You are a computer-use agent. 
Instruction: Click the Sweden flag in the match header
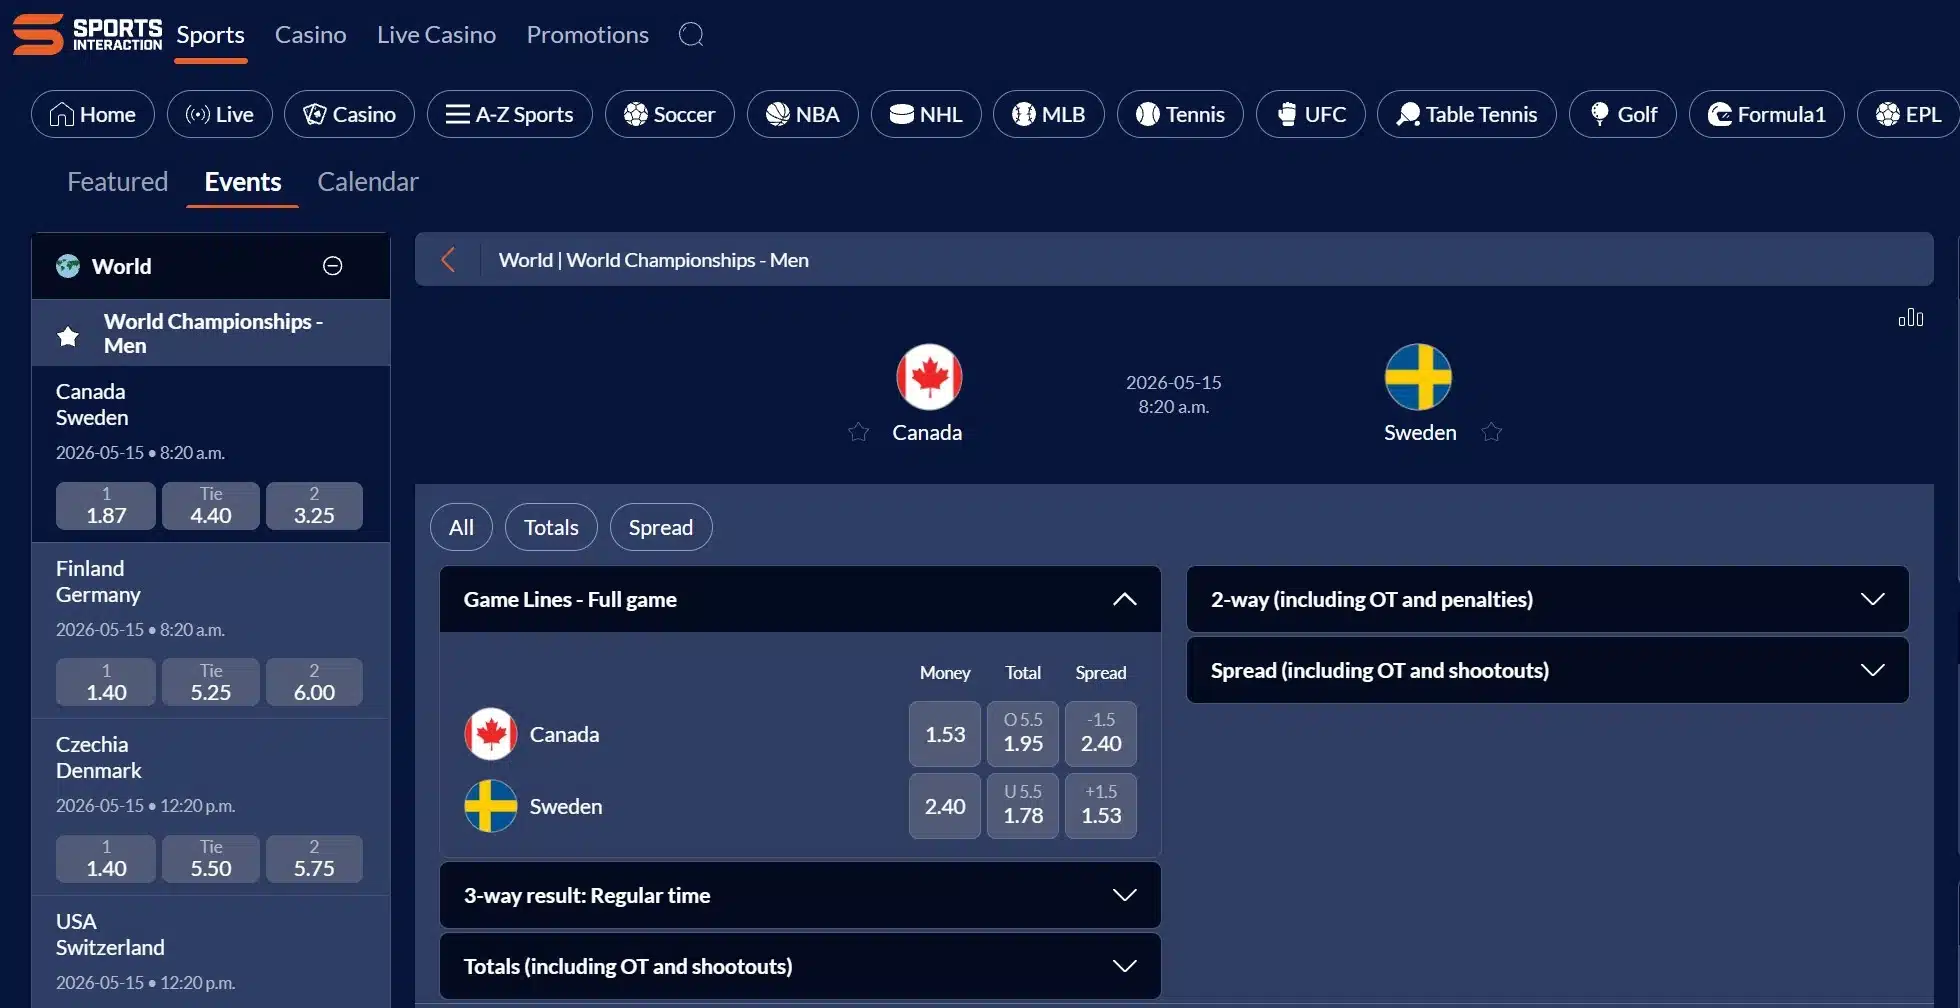[1418, 377]
